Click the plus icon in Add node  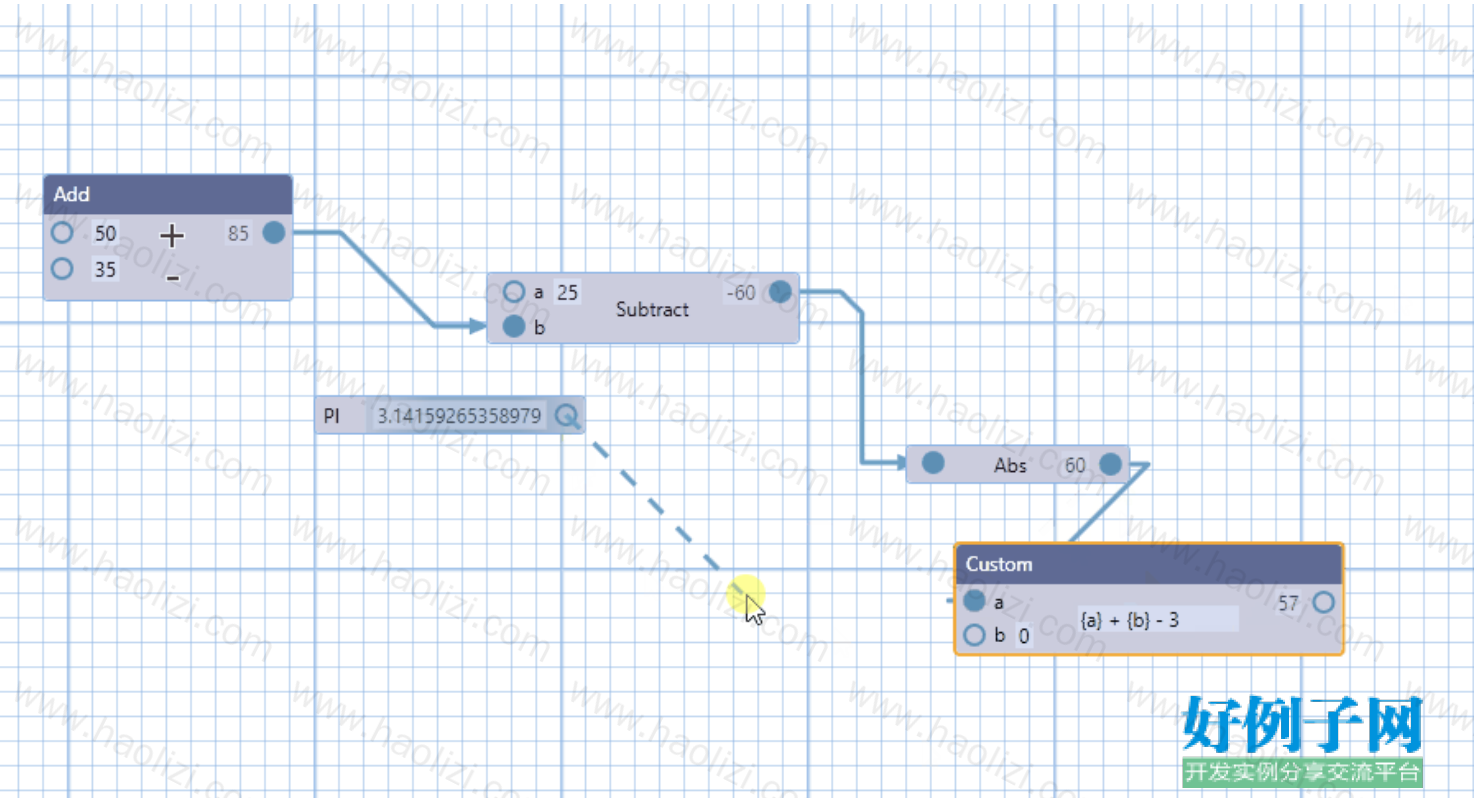(173, 236)
